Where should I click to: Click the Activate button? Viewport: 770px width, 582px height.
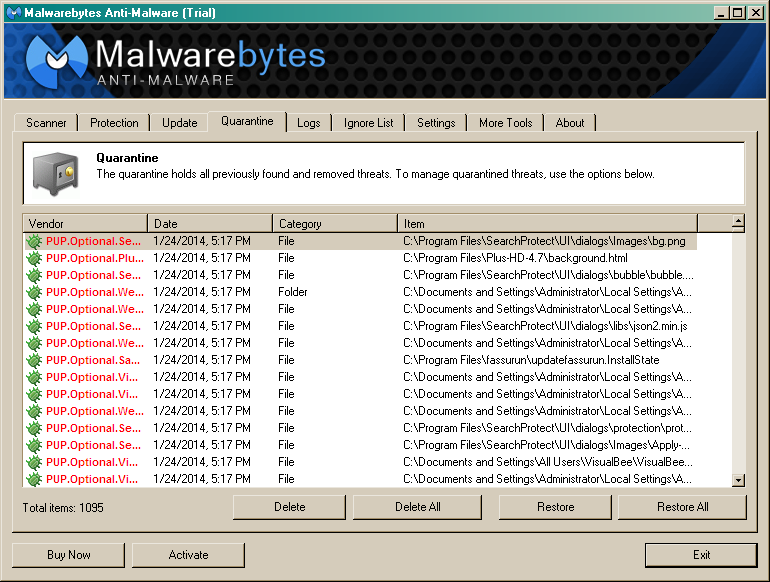(x=188, y=555)
